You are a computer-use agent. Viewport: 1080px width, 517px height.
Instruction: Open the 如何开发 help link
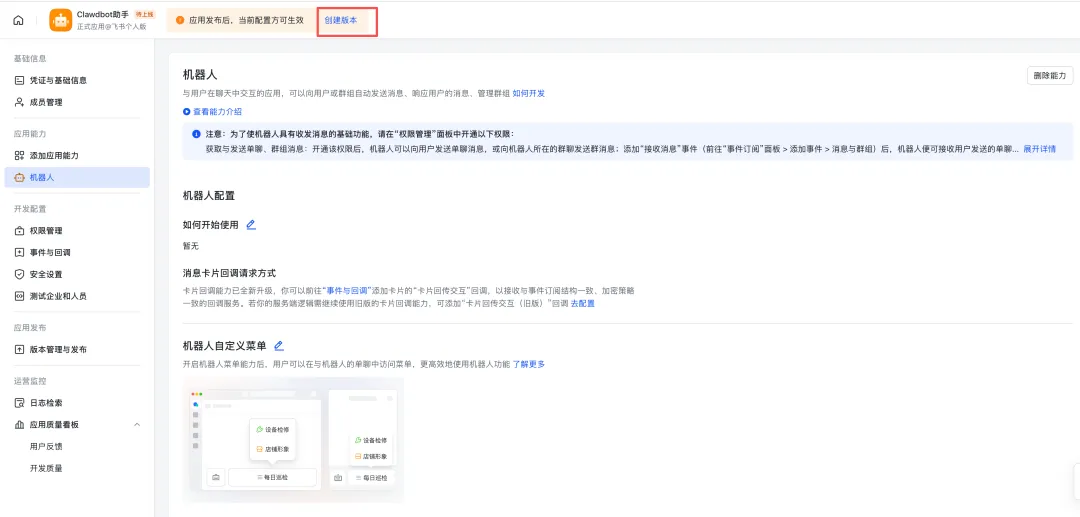point(529,93)
